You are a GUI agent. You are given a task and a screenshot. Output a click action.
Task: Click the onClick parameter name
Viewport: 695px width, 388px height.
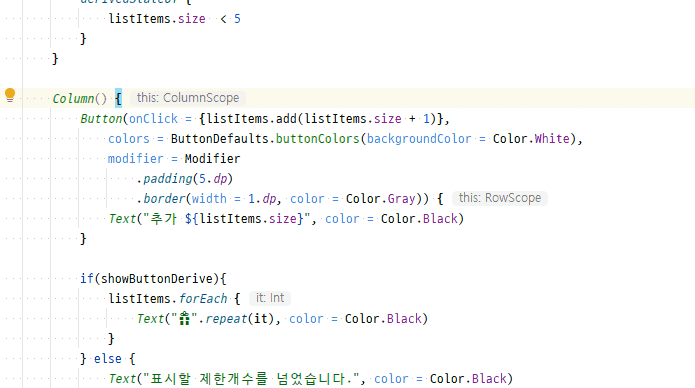[x=153, y=119]
